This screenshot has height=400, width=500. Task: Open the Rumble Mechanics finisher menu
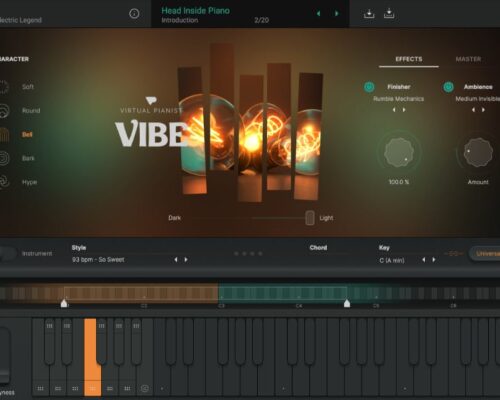(398, 99)
